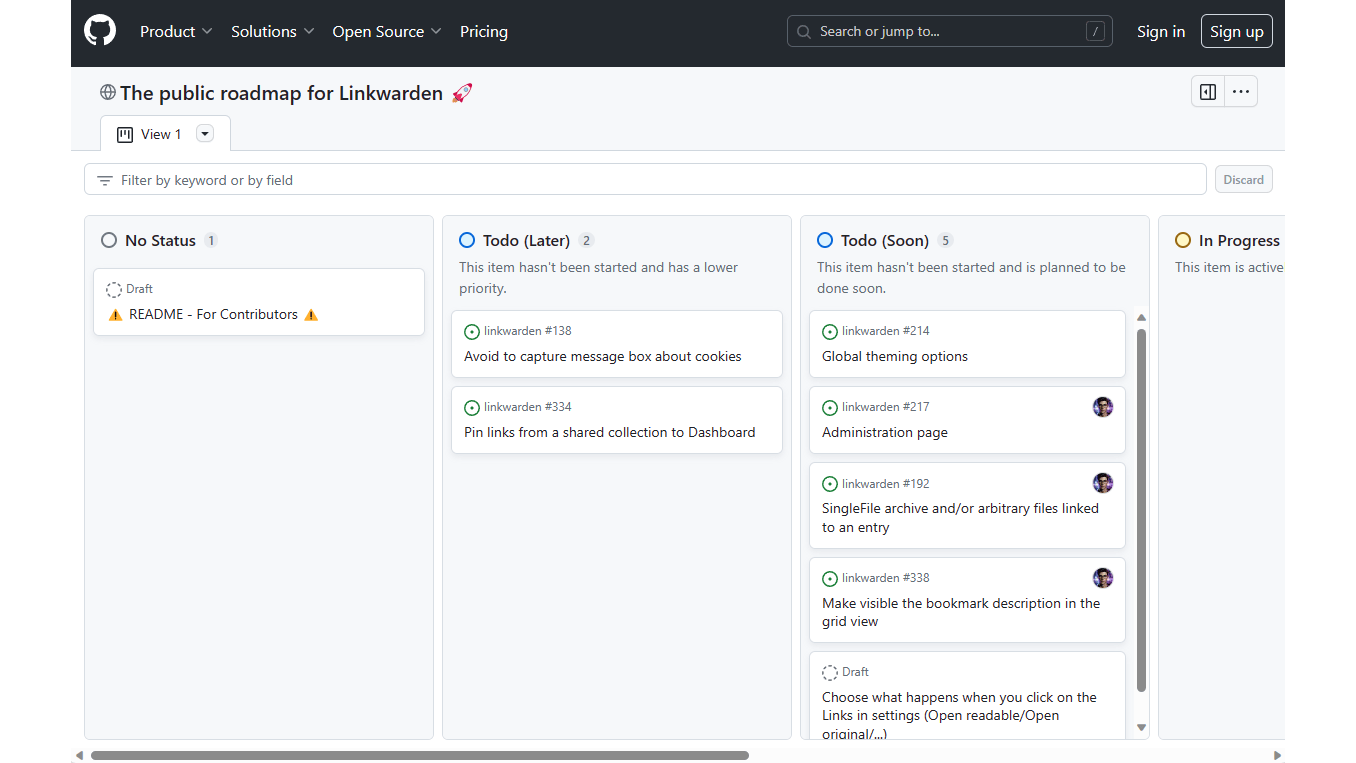Click the Filter by keyword input field
This screenshot has height=763, width=1356.
tap(650, 180)
